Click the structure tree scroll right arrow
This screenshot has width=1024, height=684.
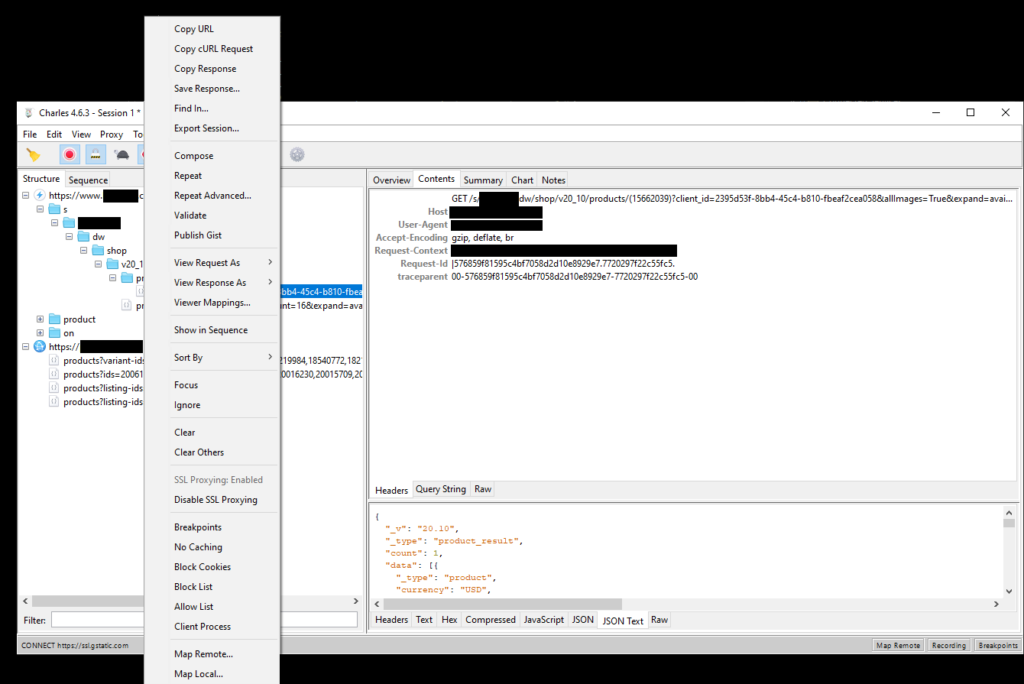pos(356,601)
